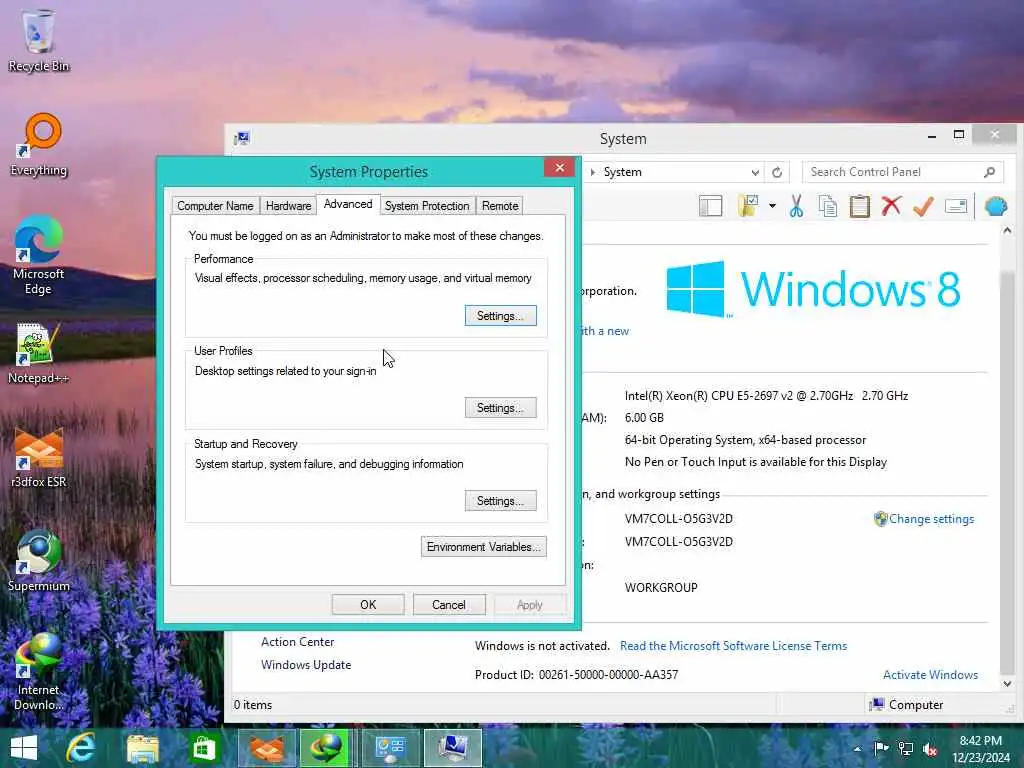This screenshot has height=768, width=1024.
Task: Click the Copy pages icon
Action: 827,206
